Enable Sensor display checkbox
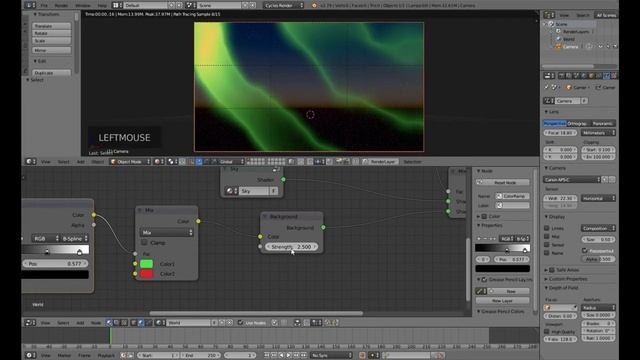 click(547, 245)
